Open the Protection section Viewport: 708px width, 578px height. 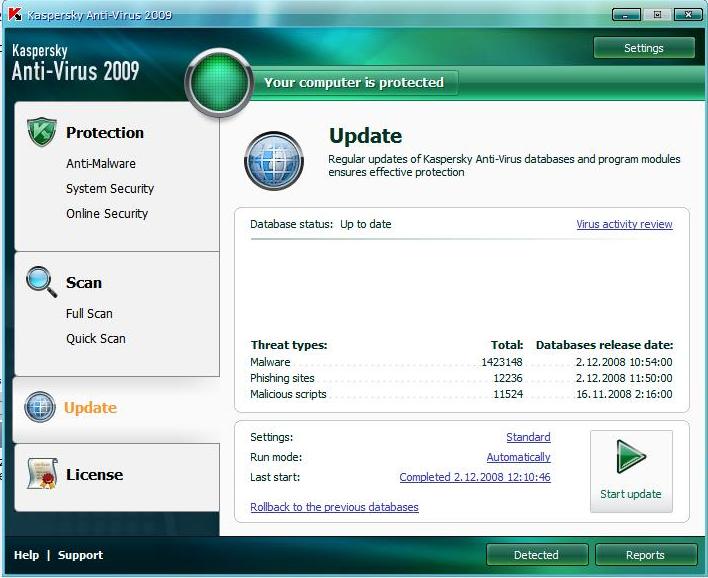105,133
